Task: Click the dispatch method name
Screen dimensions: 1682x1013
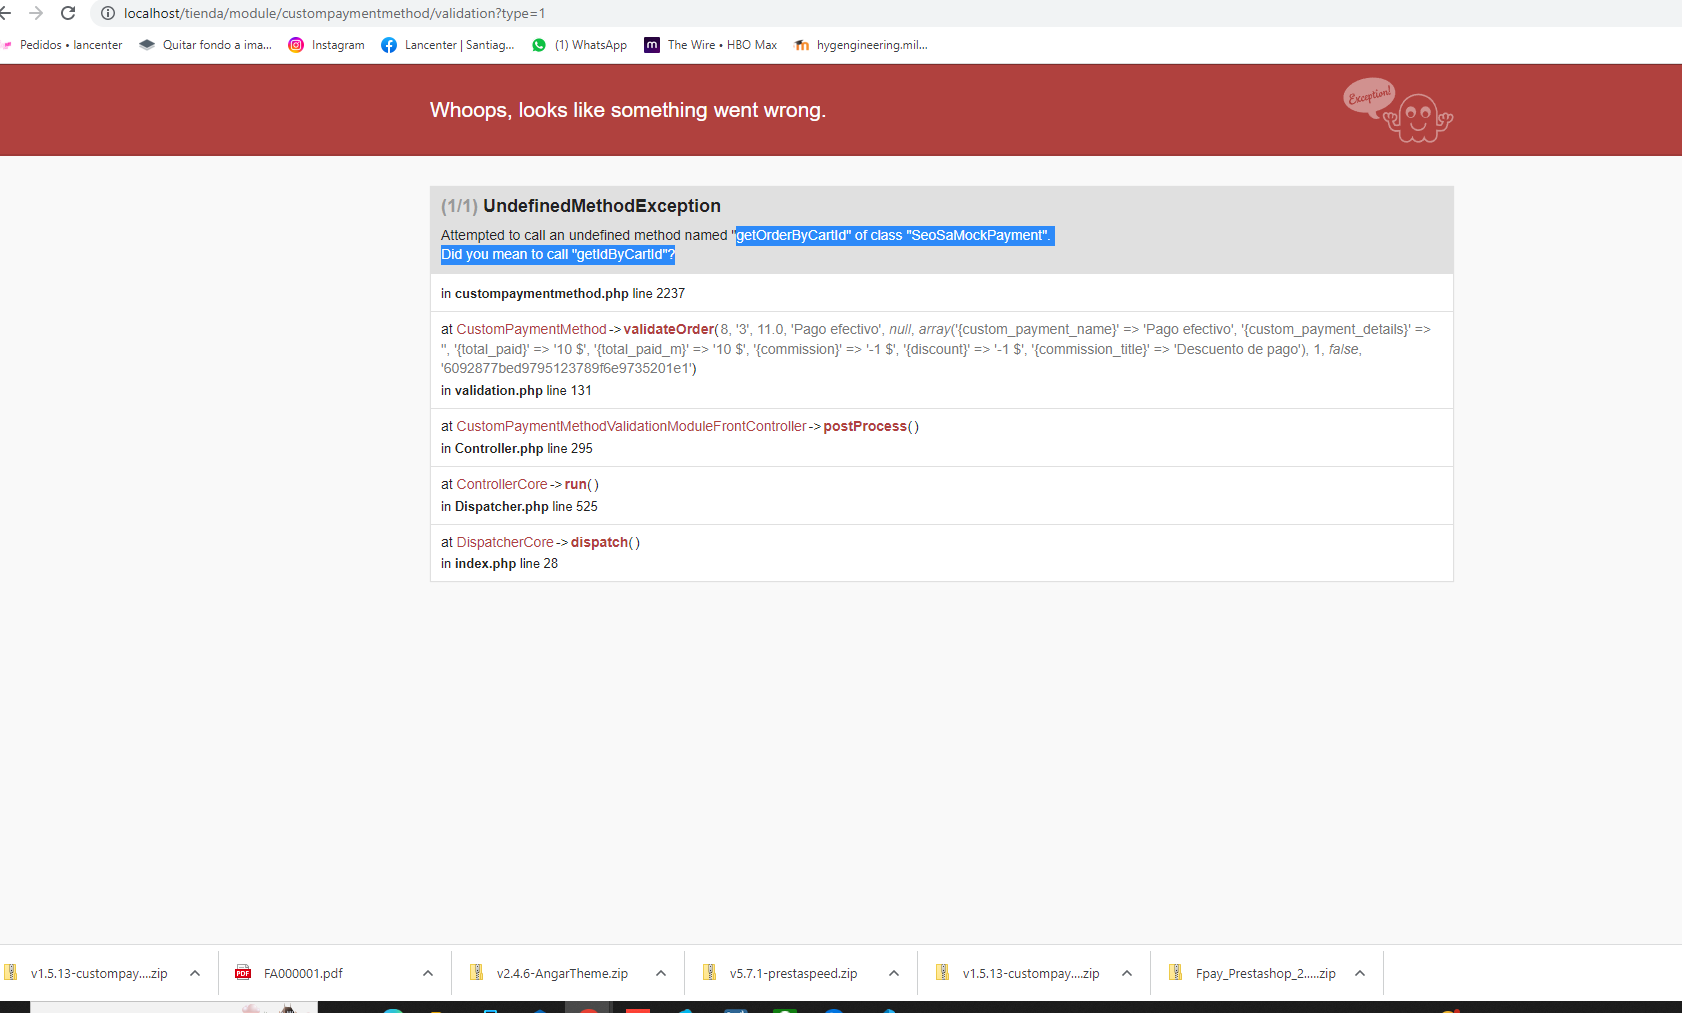Action: coord(600,543)
